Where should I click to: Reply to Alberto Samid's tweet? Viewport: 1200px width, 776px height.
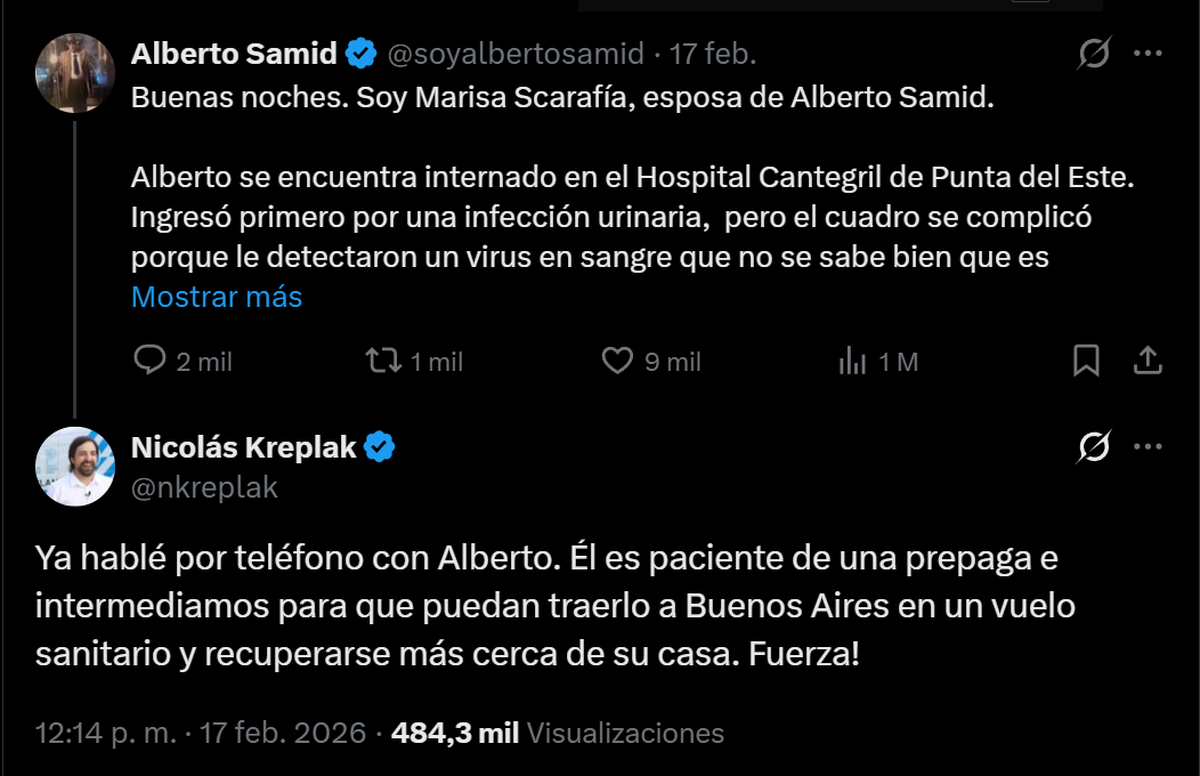150,360
